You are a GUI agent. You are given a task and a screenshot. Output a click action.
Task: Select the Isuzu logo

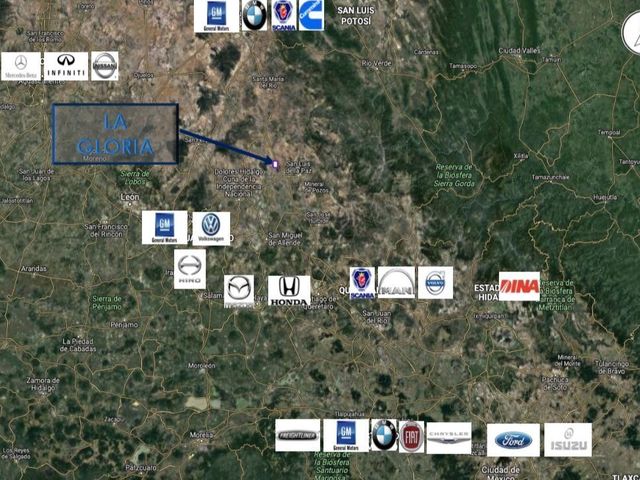click(x=568, y=440)
